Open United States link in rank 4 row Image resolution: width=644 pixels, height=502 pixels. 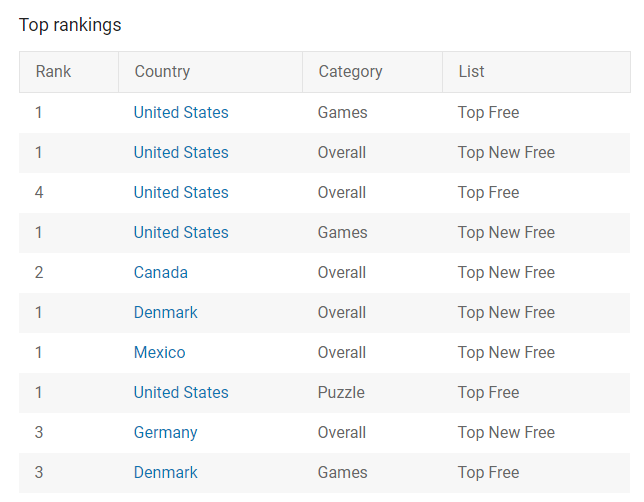[x=181, y=193]
